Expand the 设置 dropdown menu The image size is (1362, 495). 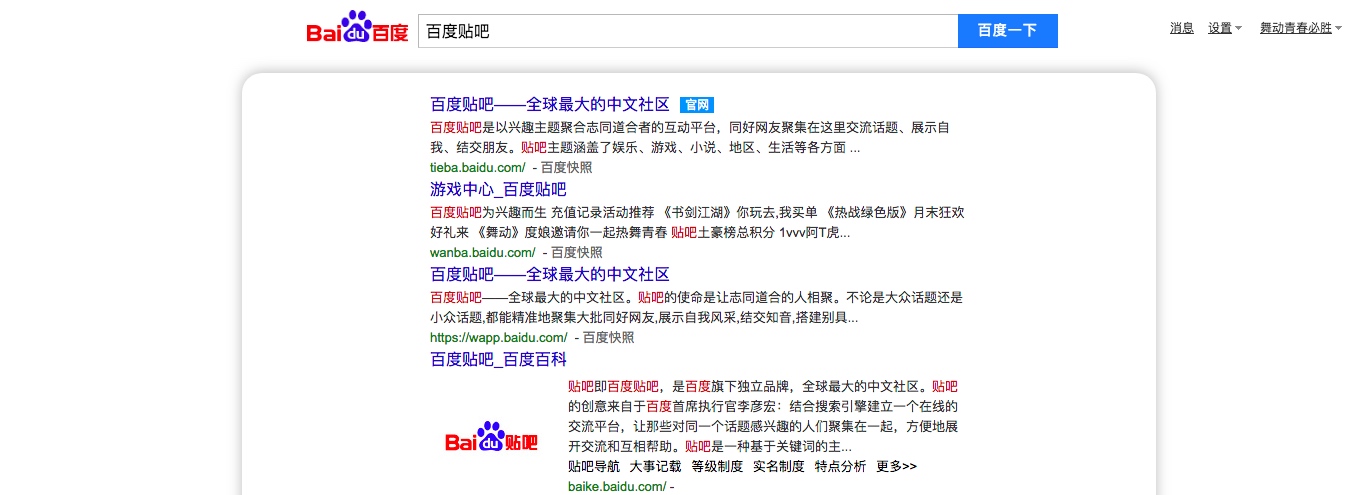coord(1225,28)
